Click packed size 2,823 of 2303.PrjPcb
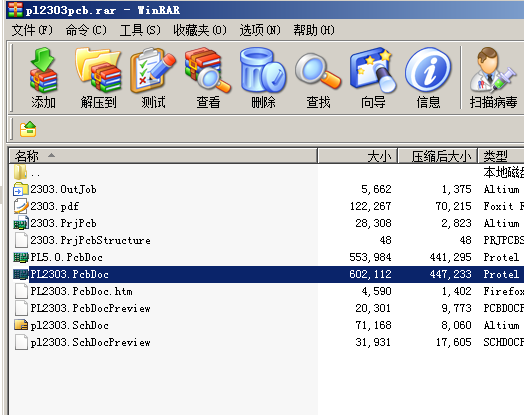524x415 pixels. click(x=456, y=223)
